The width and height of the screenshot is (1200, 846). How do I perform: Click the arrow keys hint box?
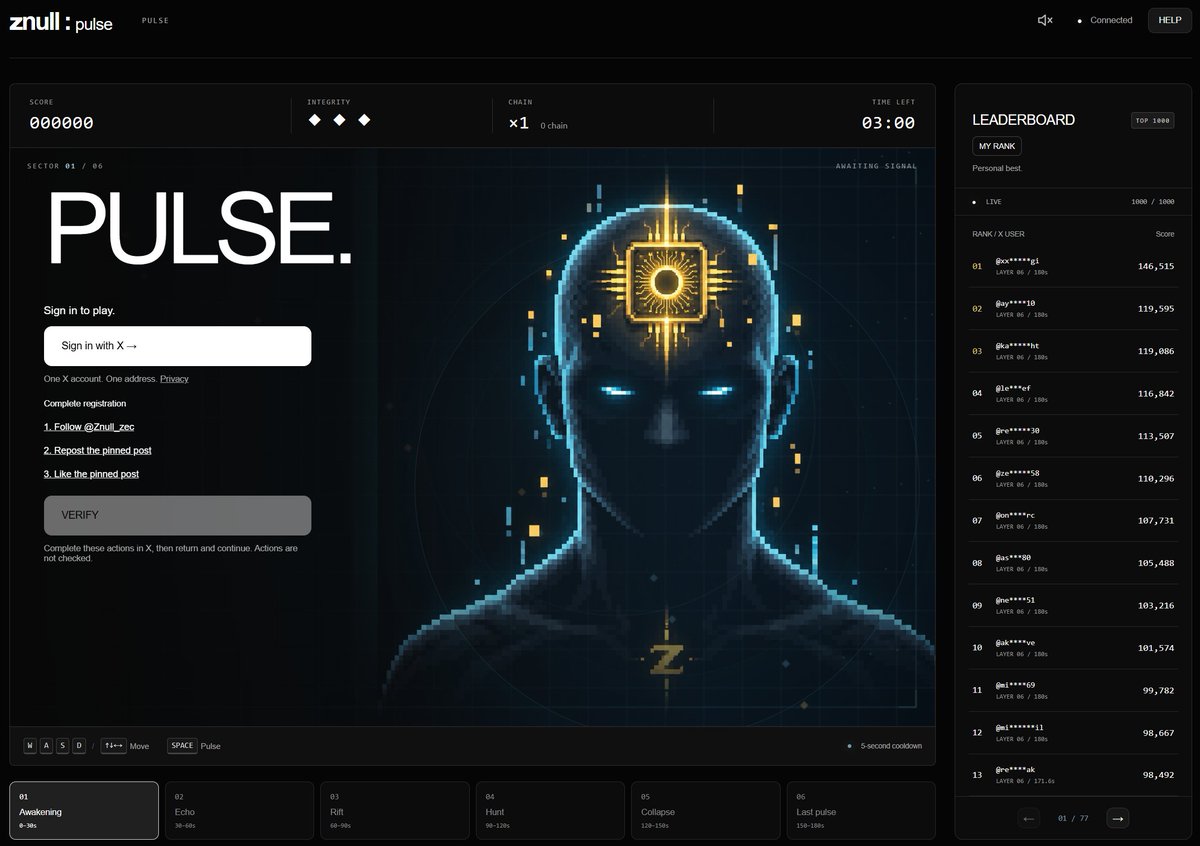(114, 746)
